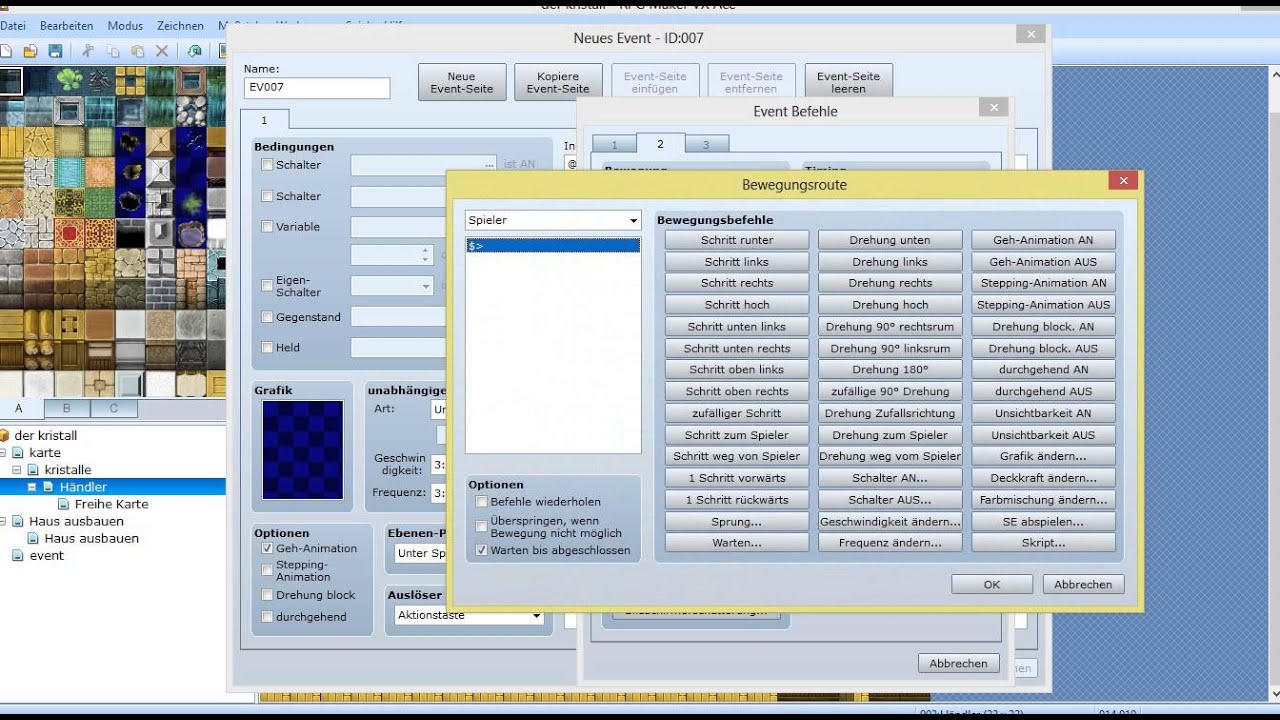Click the map icon beside 'karte'

(x=19, y=453)
